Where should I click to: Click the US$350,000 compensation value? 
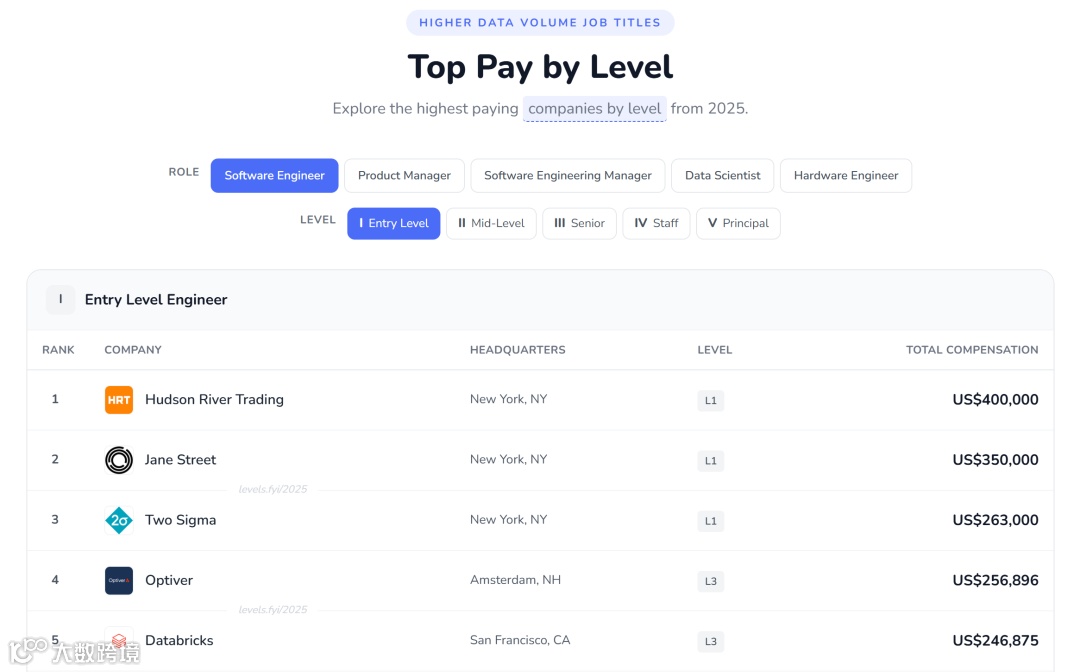[x=995, y=460]
